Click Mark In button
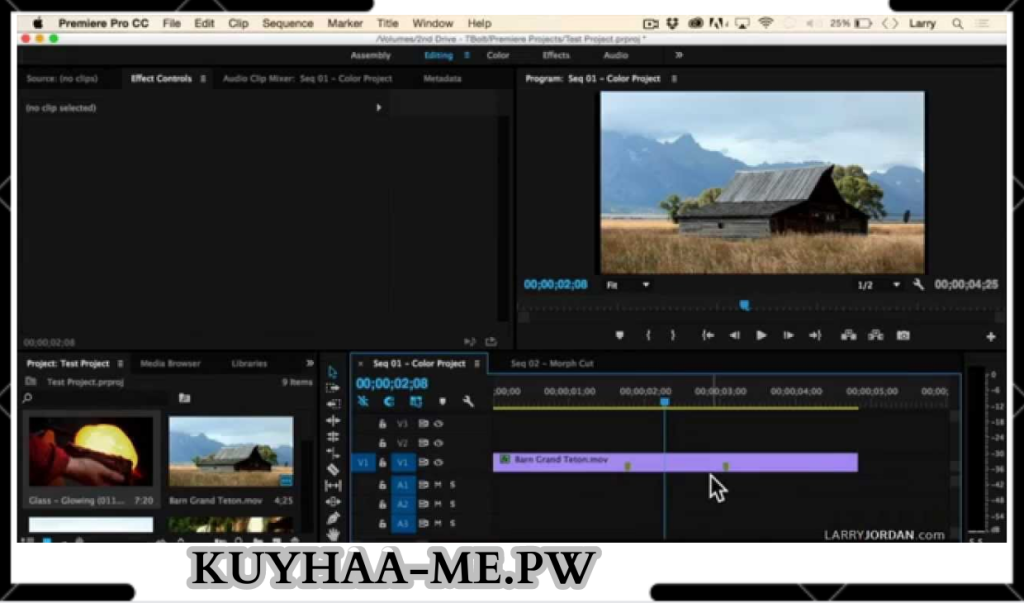1024x603 pixels. (648, 335)
